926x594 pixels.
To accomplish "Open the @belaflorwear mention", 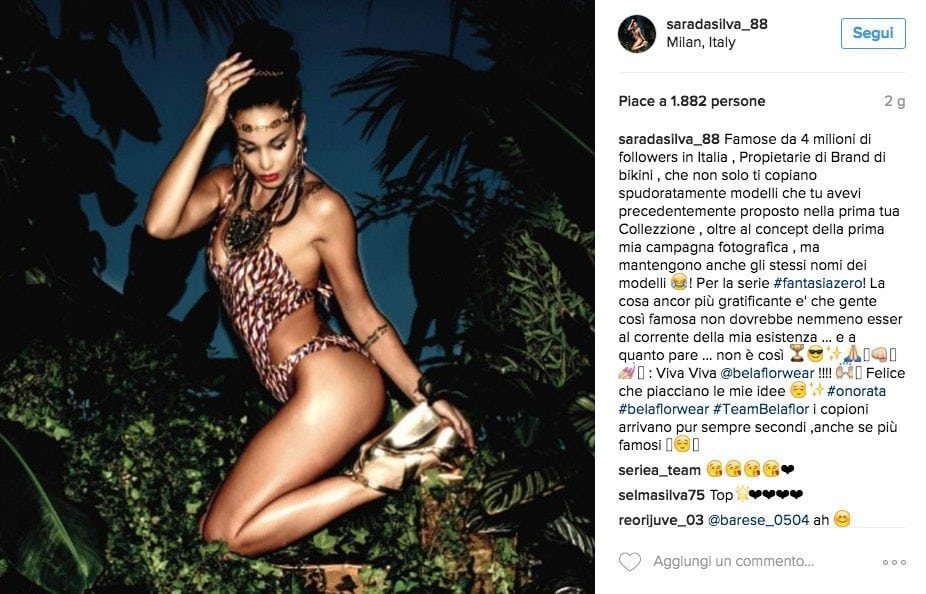I will [768, 373].
